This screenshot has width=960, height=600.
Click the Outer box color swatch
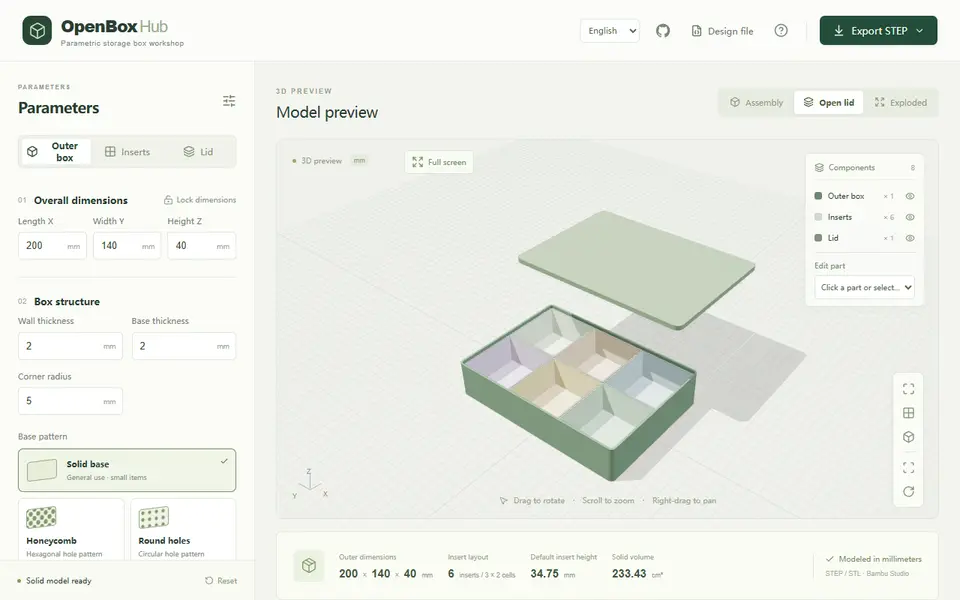(818, 196)
